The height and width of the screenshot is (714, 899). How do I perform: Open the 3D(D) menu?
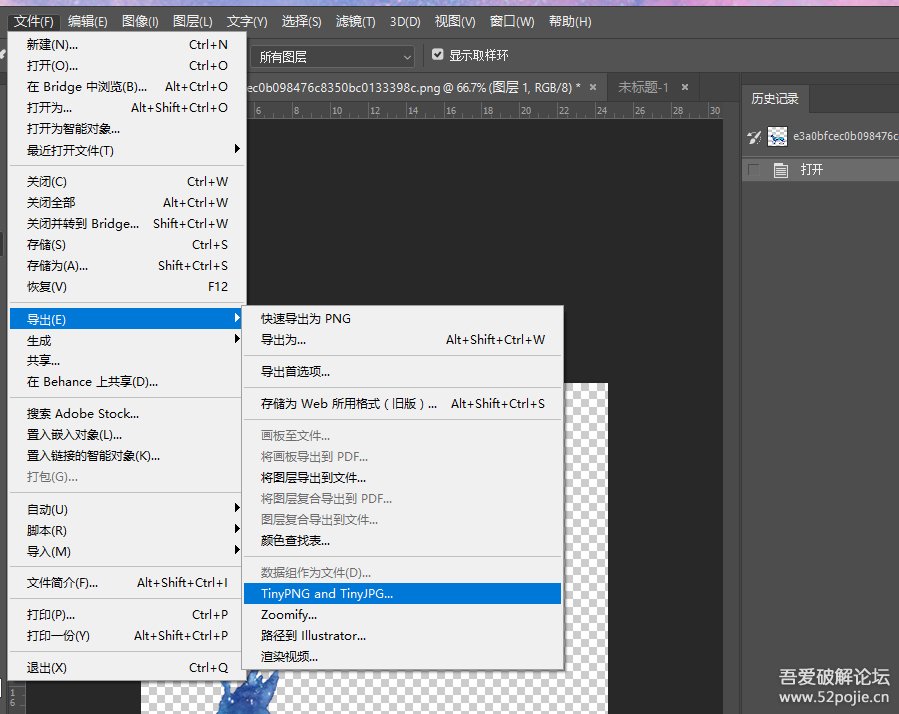(x=403, y=21)
